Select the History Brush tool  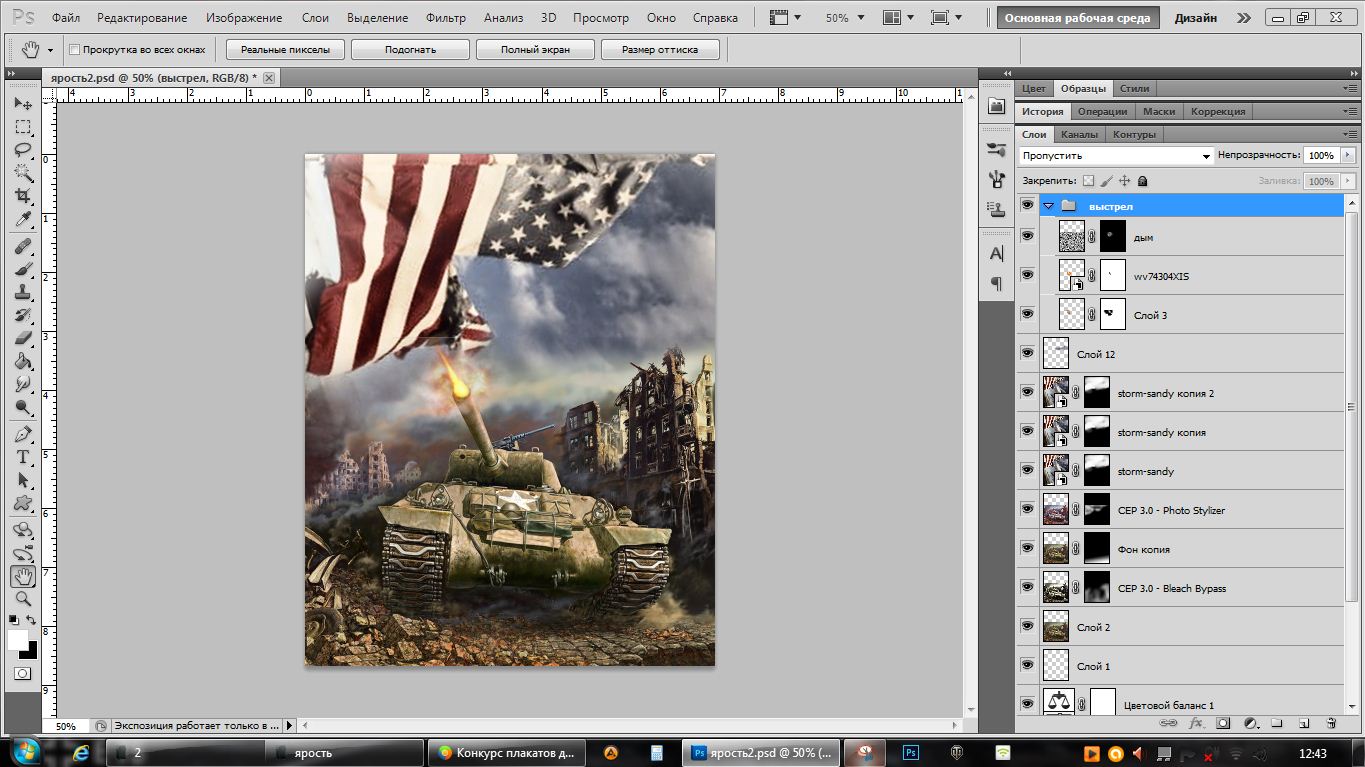tap(23, 315)
